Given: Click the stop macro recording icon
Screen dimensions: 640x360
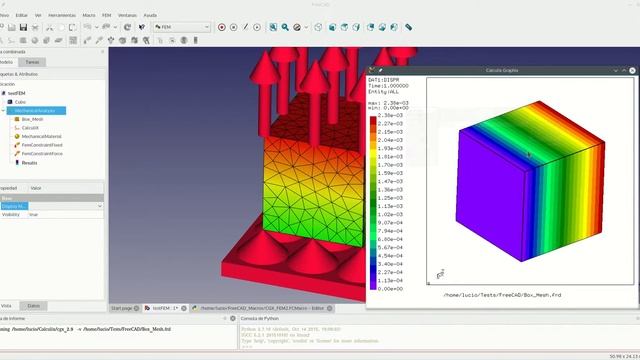Looking at the screenshot, I should pos(233,27).
